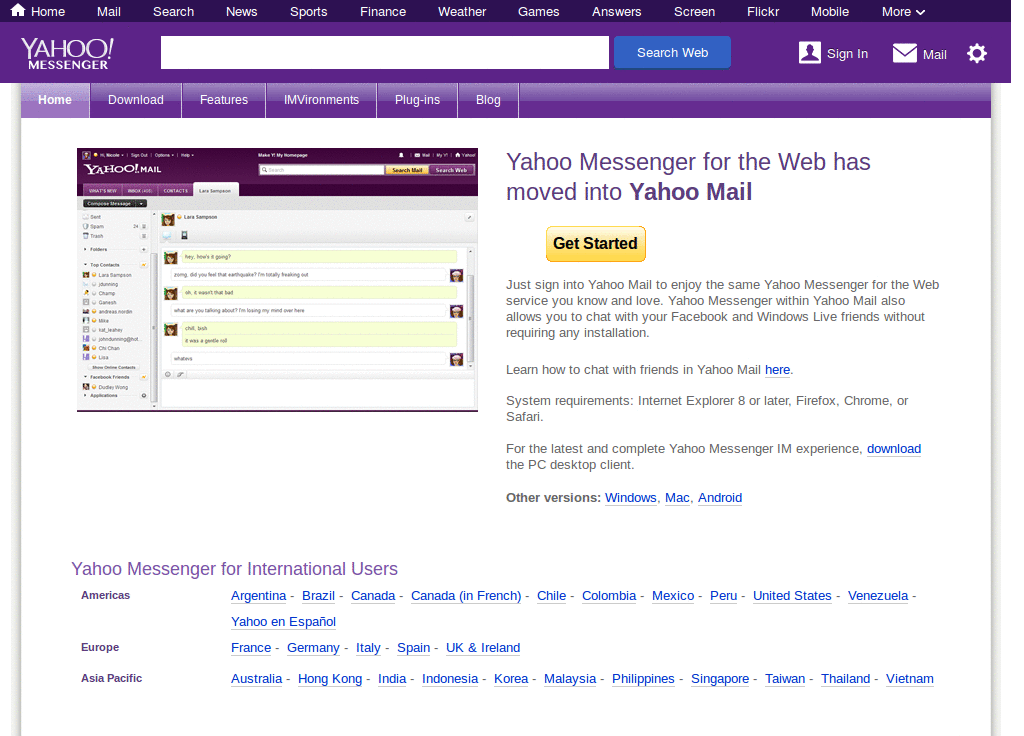1024x736 pixels.
Task: Open Mobile in top navigation
Action: 829,12
